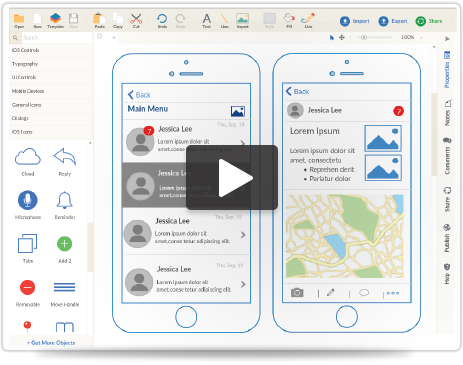
Task: Select the map thumbnail in the right phone
Action: coord(345,236)
